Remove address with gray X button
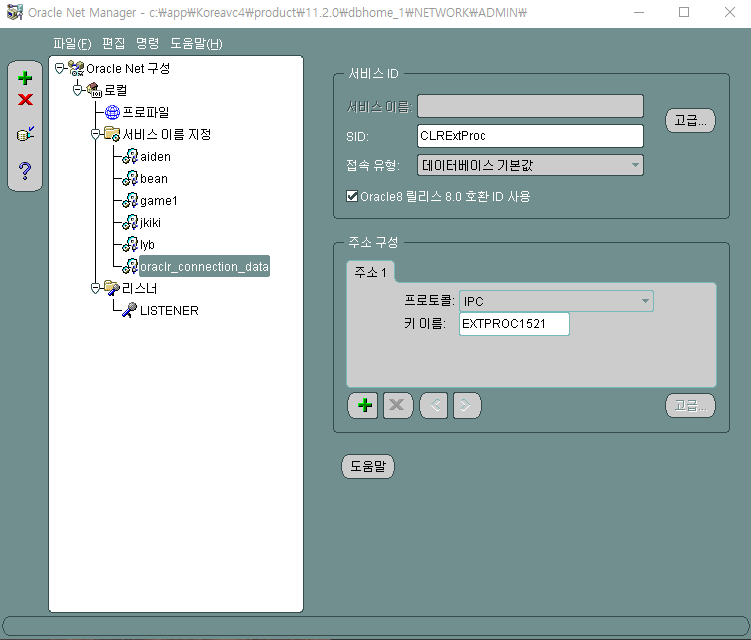The height and width of the screenshot is (640, 751). tap(397, 405)
